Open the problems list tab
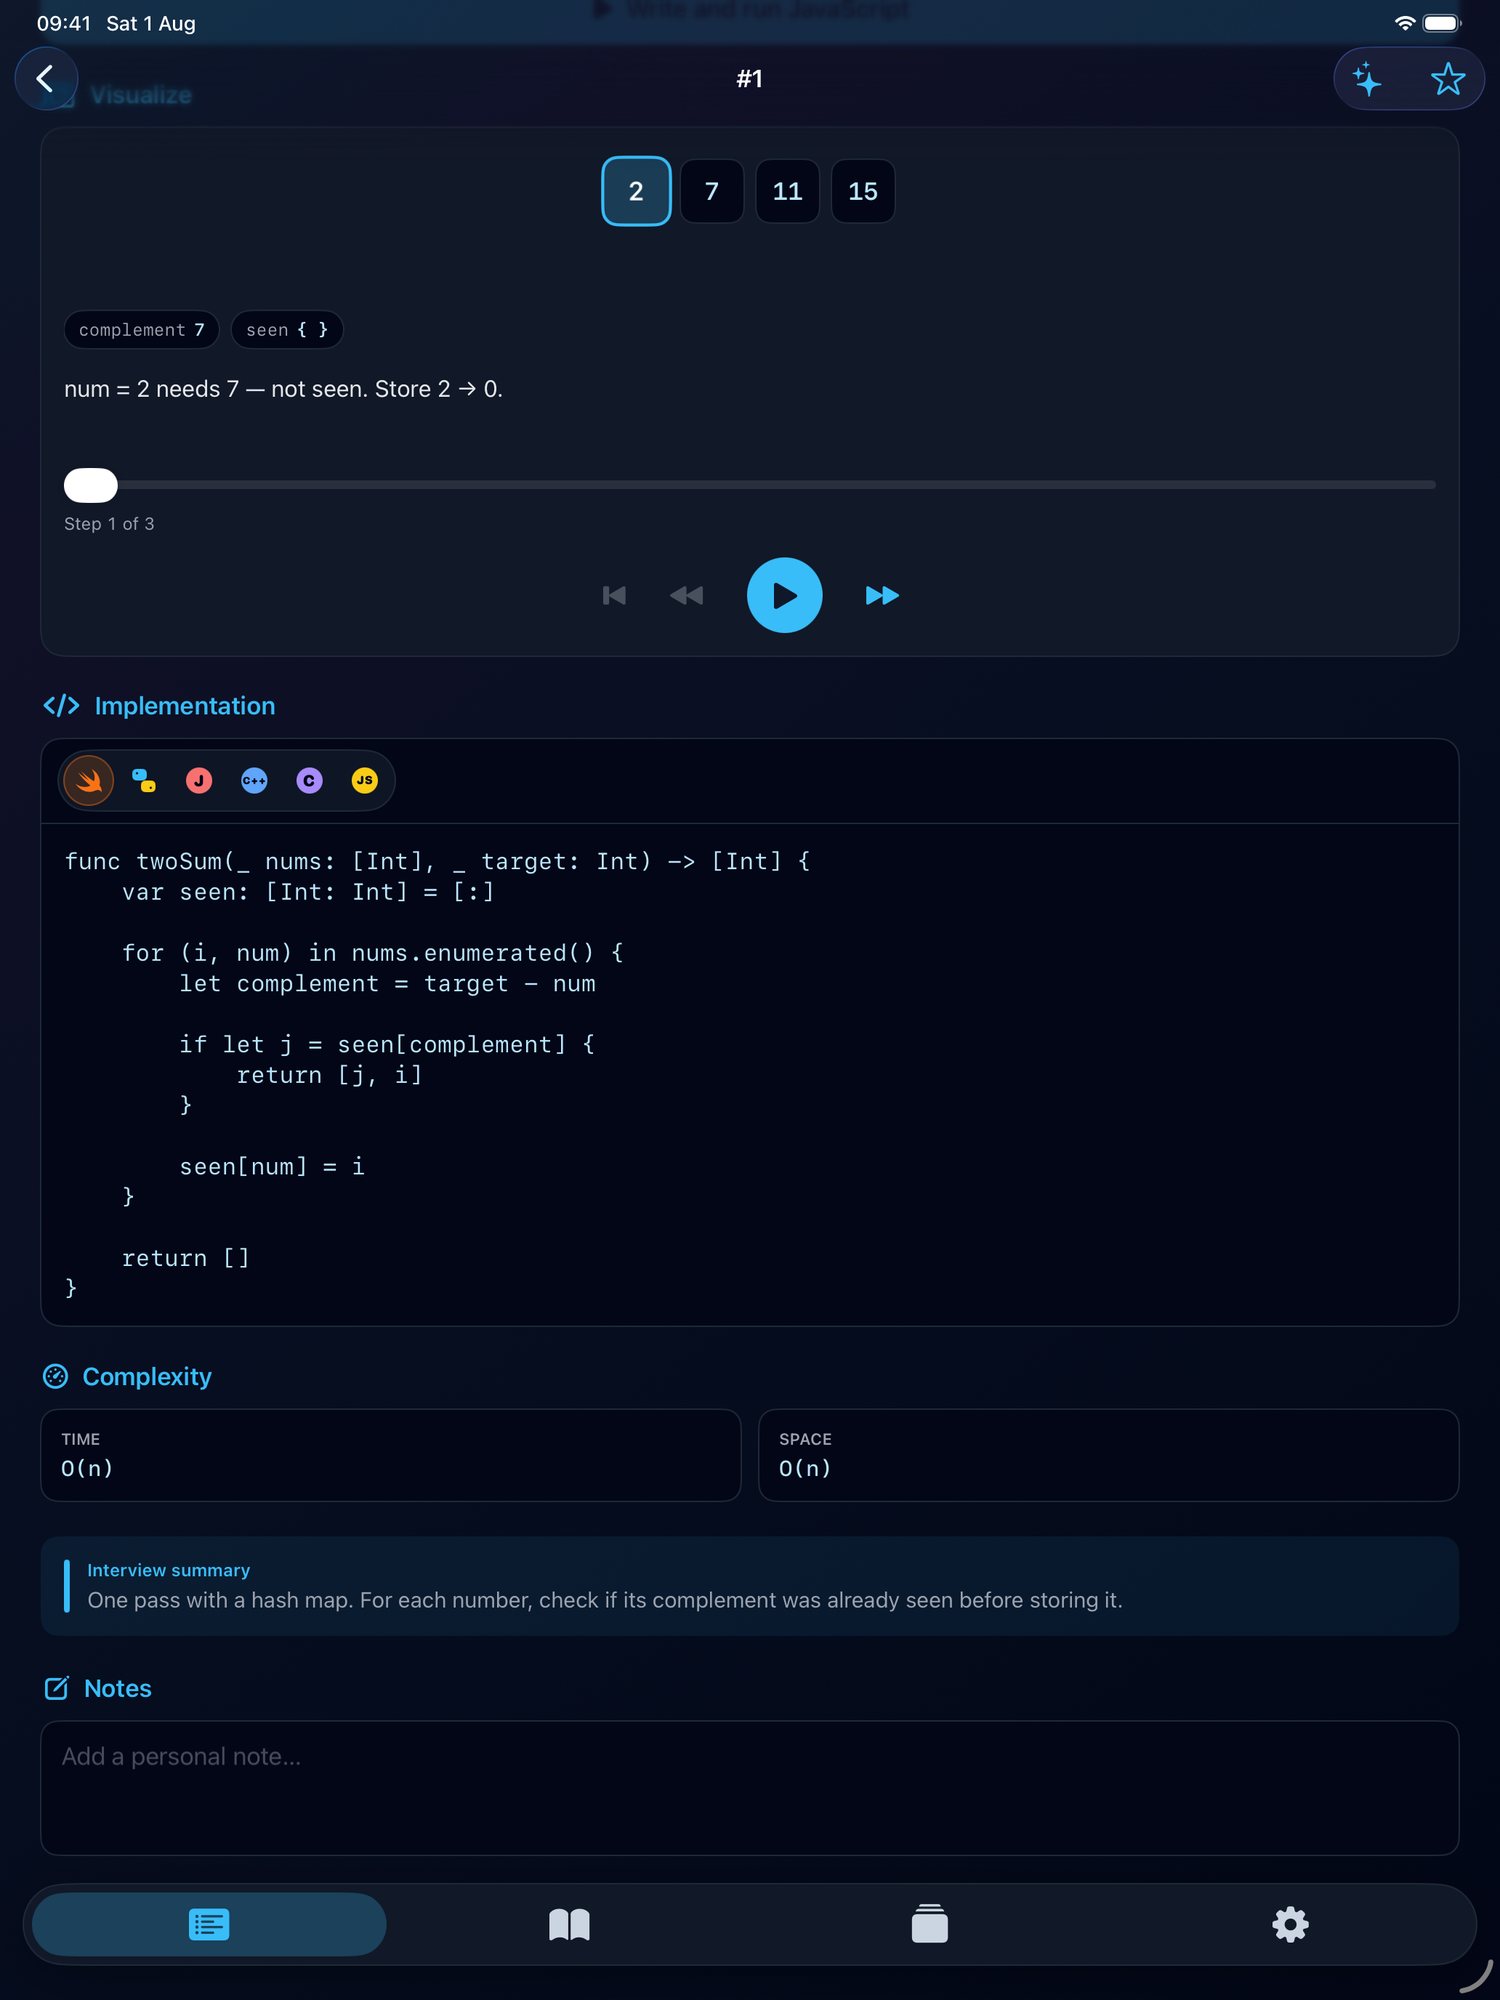1500x2000 pixels. click(x=209, y=1924)
